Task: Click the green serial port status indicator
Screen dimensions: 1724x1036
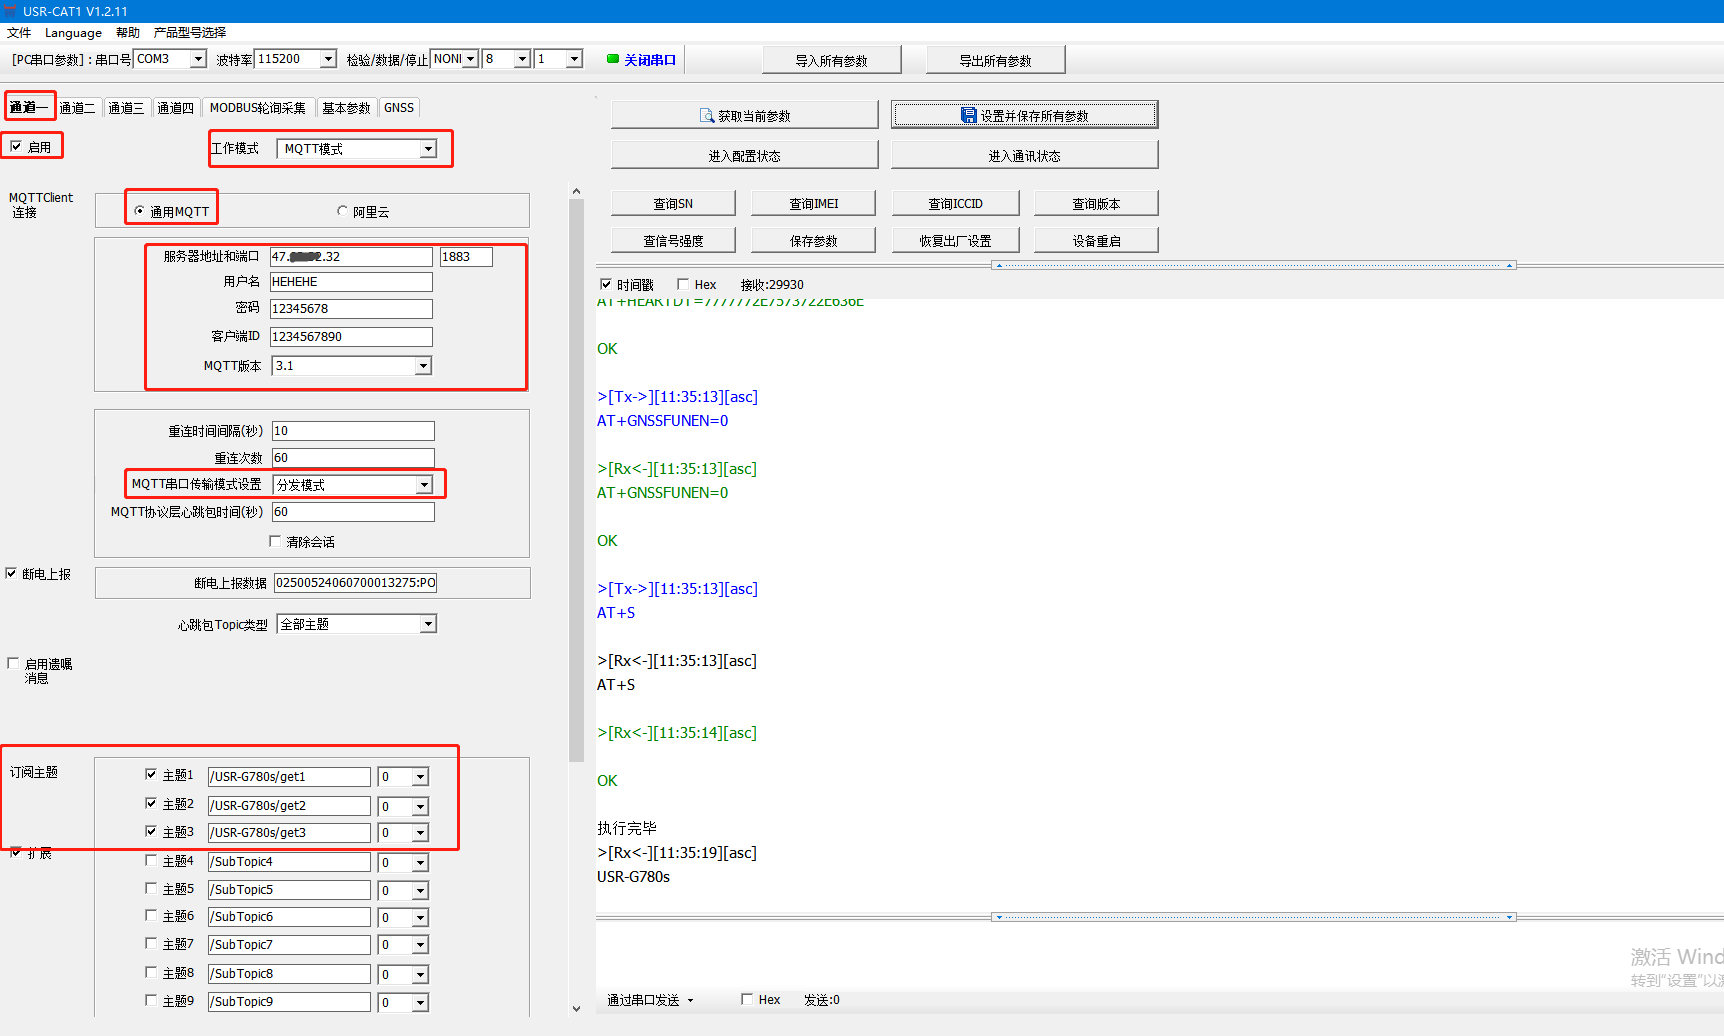Action: (x=613, y=59)
